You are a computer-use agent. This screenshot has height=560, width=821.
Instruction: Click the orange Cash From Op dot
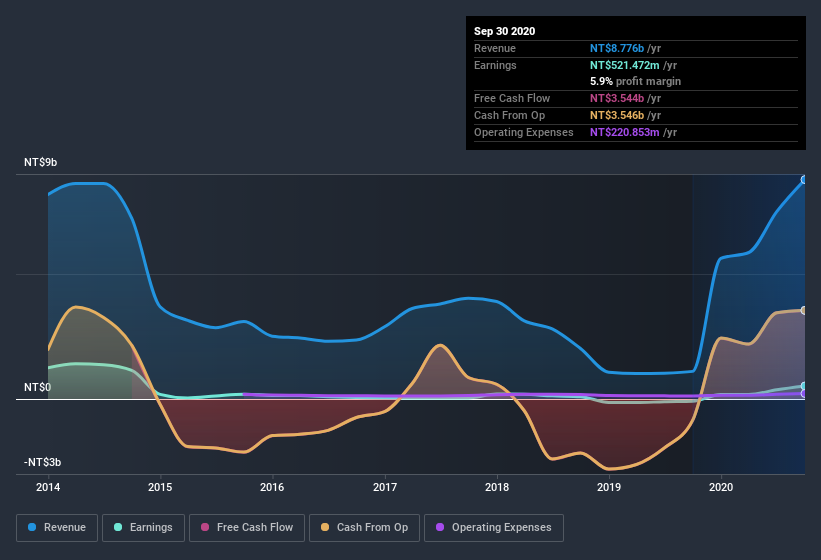tap(325, 527)
